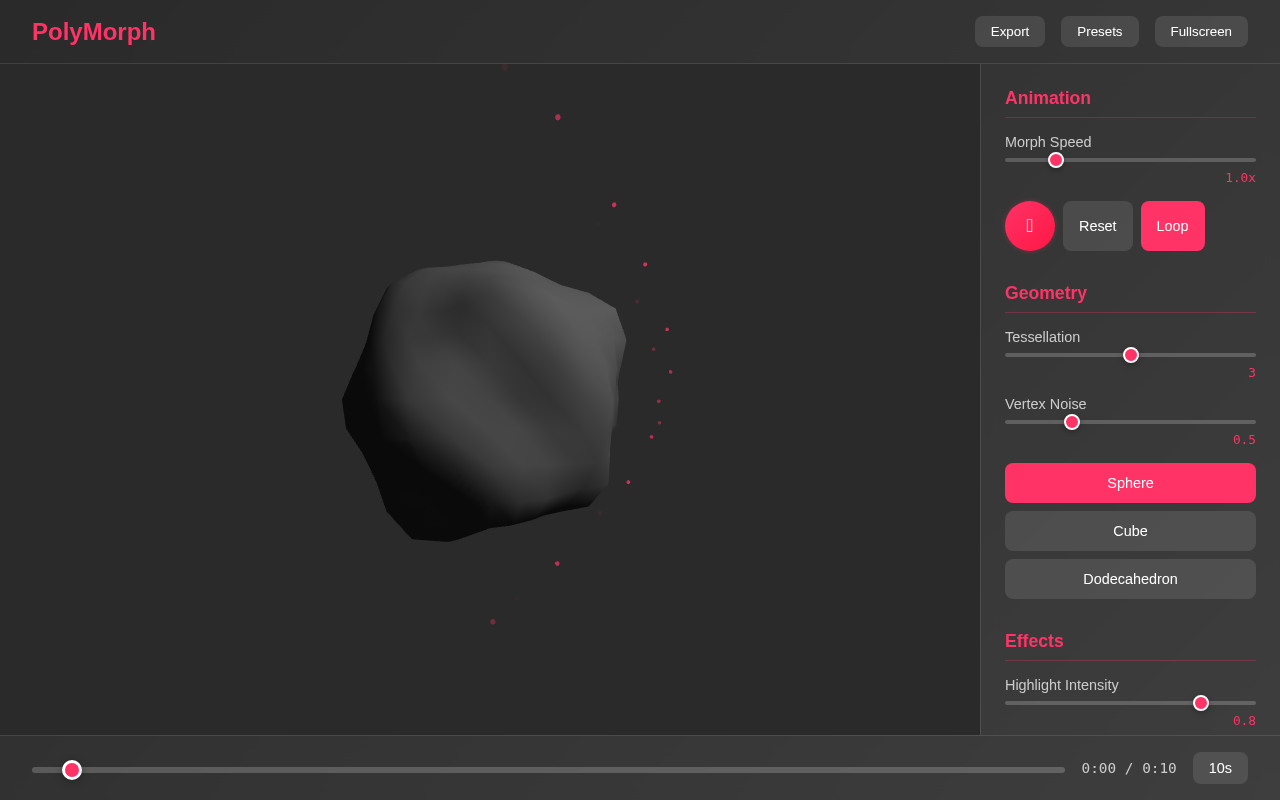Set the Highlight Intensity slider

[1200, 703]
